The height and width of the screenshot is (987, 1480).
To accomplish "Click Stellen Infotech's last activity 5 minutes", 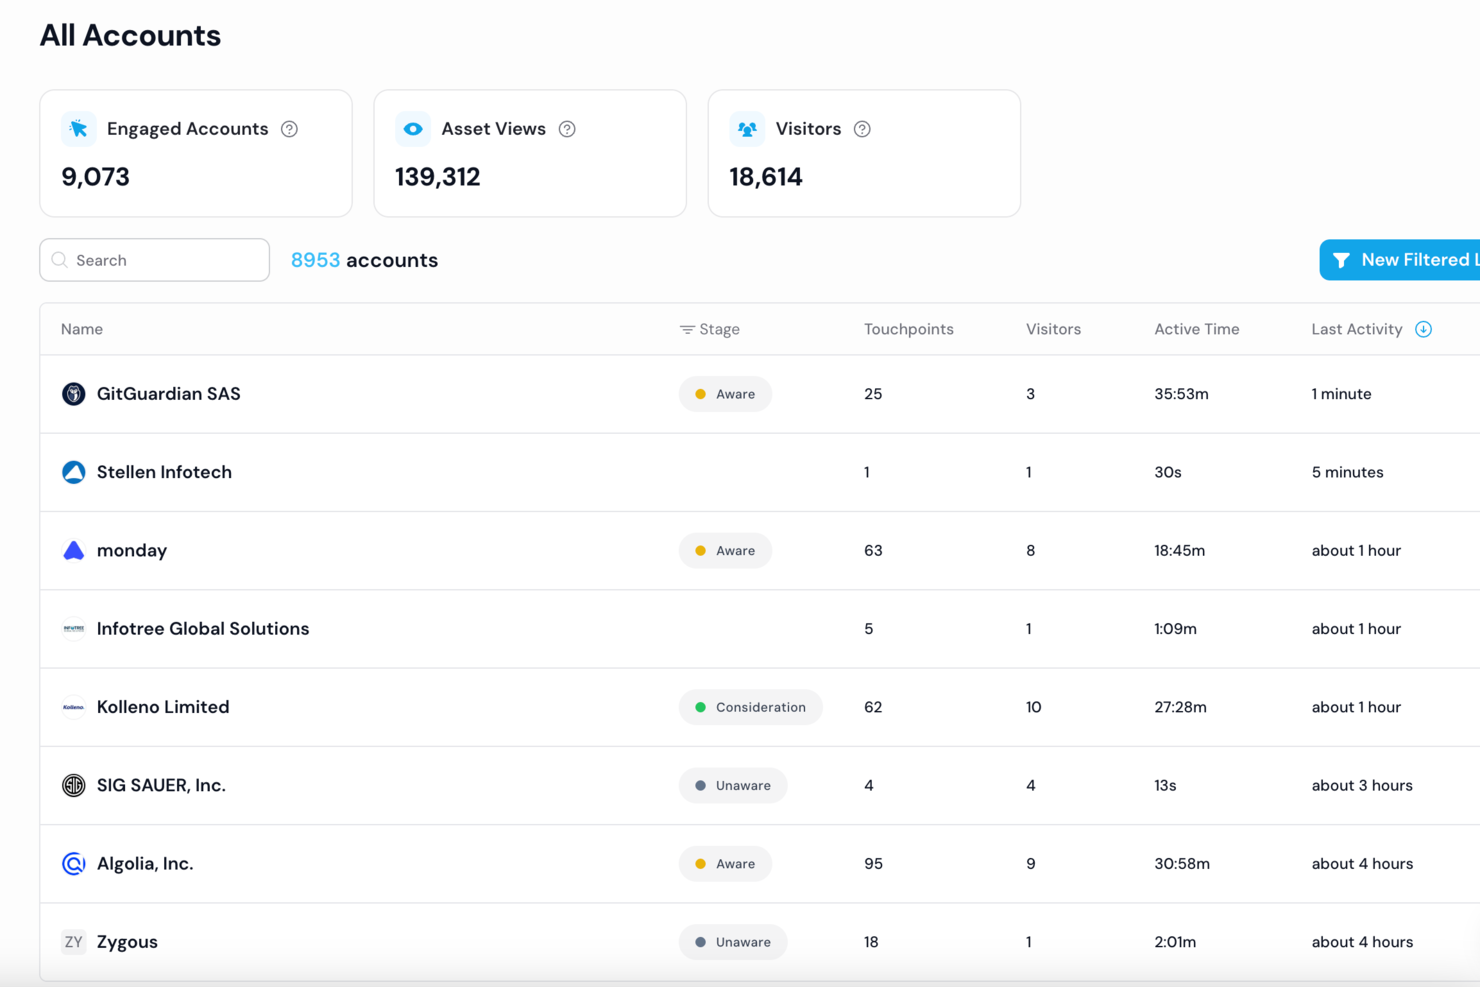I will click(1347, 472).
